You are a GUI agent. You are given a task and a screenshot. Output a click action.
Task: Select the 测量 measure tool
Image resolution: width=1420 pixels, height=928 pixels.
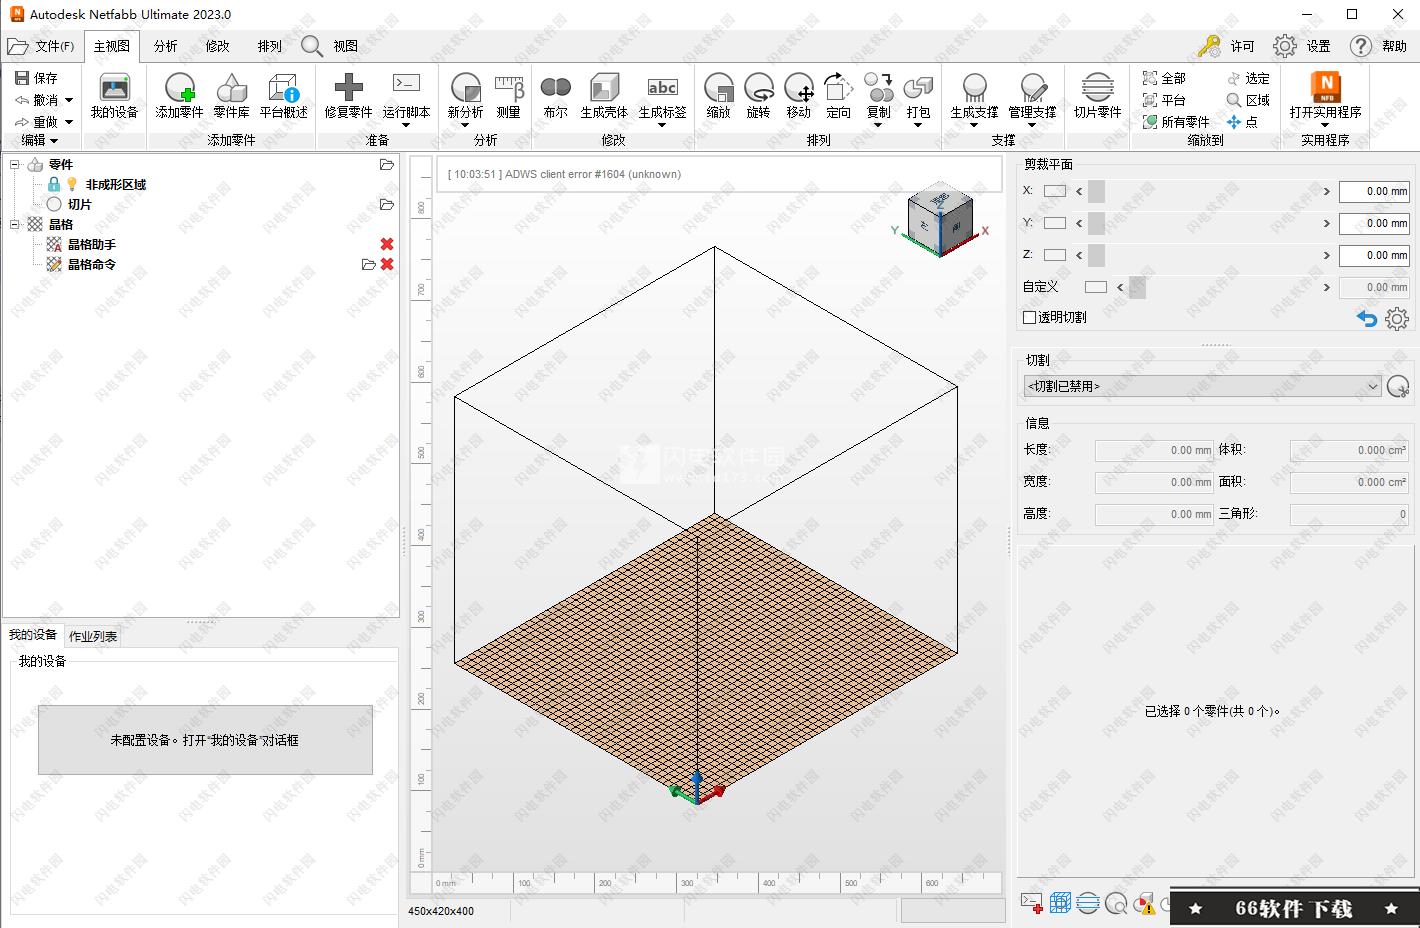point(509,96)
